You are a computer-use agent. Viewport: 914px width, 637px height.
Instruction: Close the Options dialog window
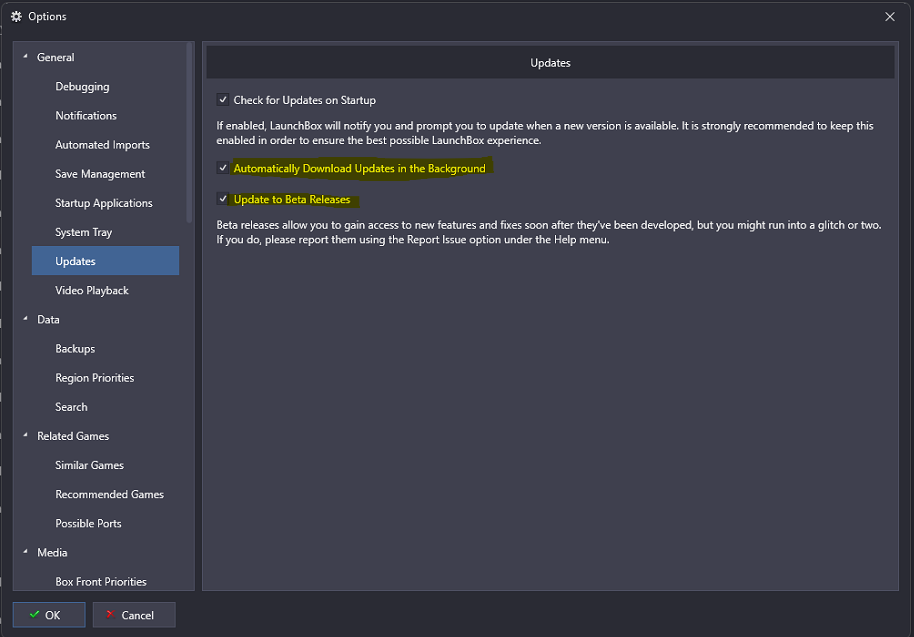point(890,16)
